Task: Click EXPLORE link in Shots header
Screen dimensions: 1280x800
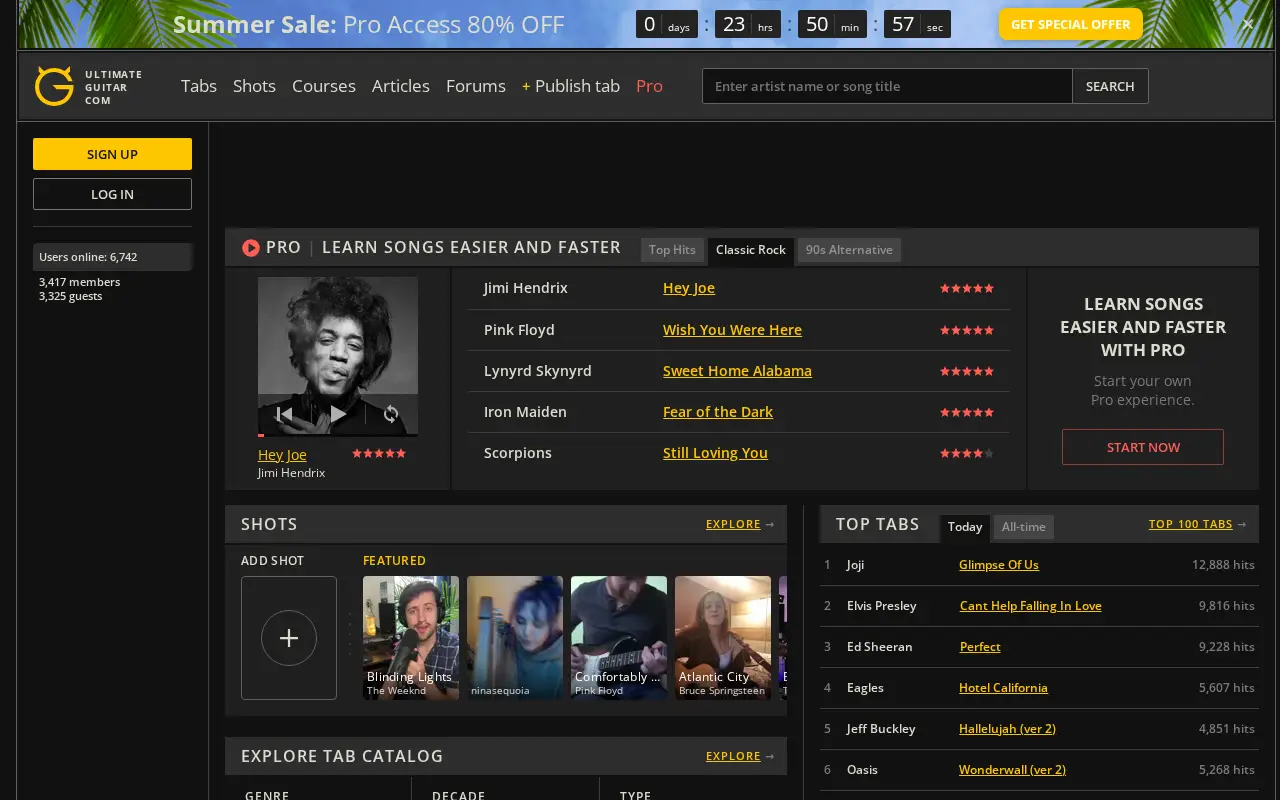Action: pyautogui.click(x=733, y=524)
